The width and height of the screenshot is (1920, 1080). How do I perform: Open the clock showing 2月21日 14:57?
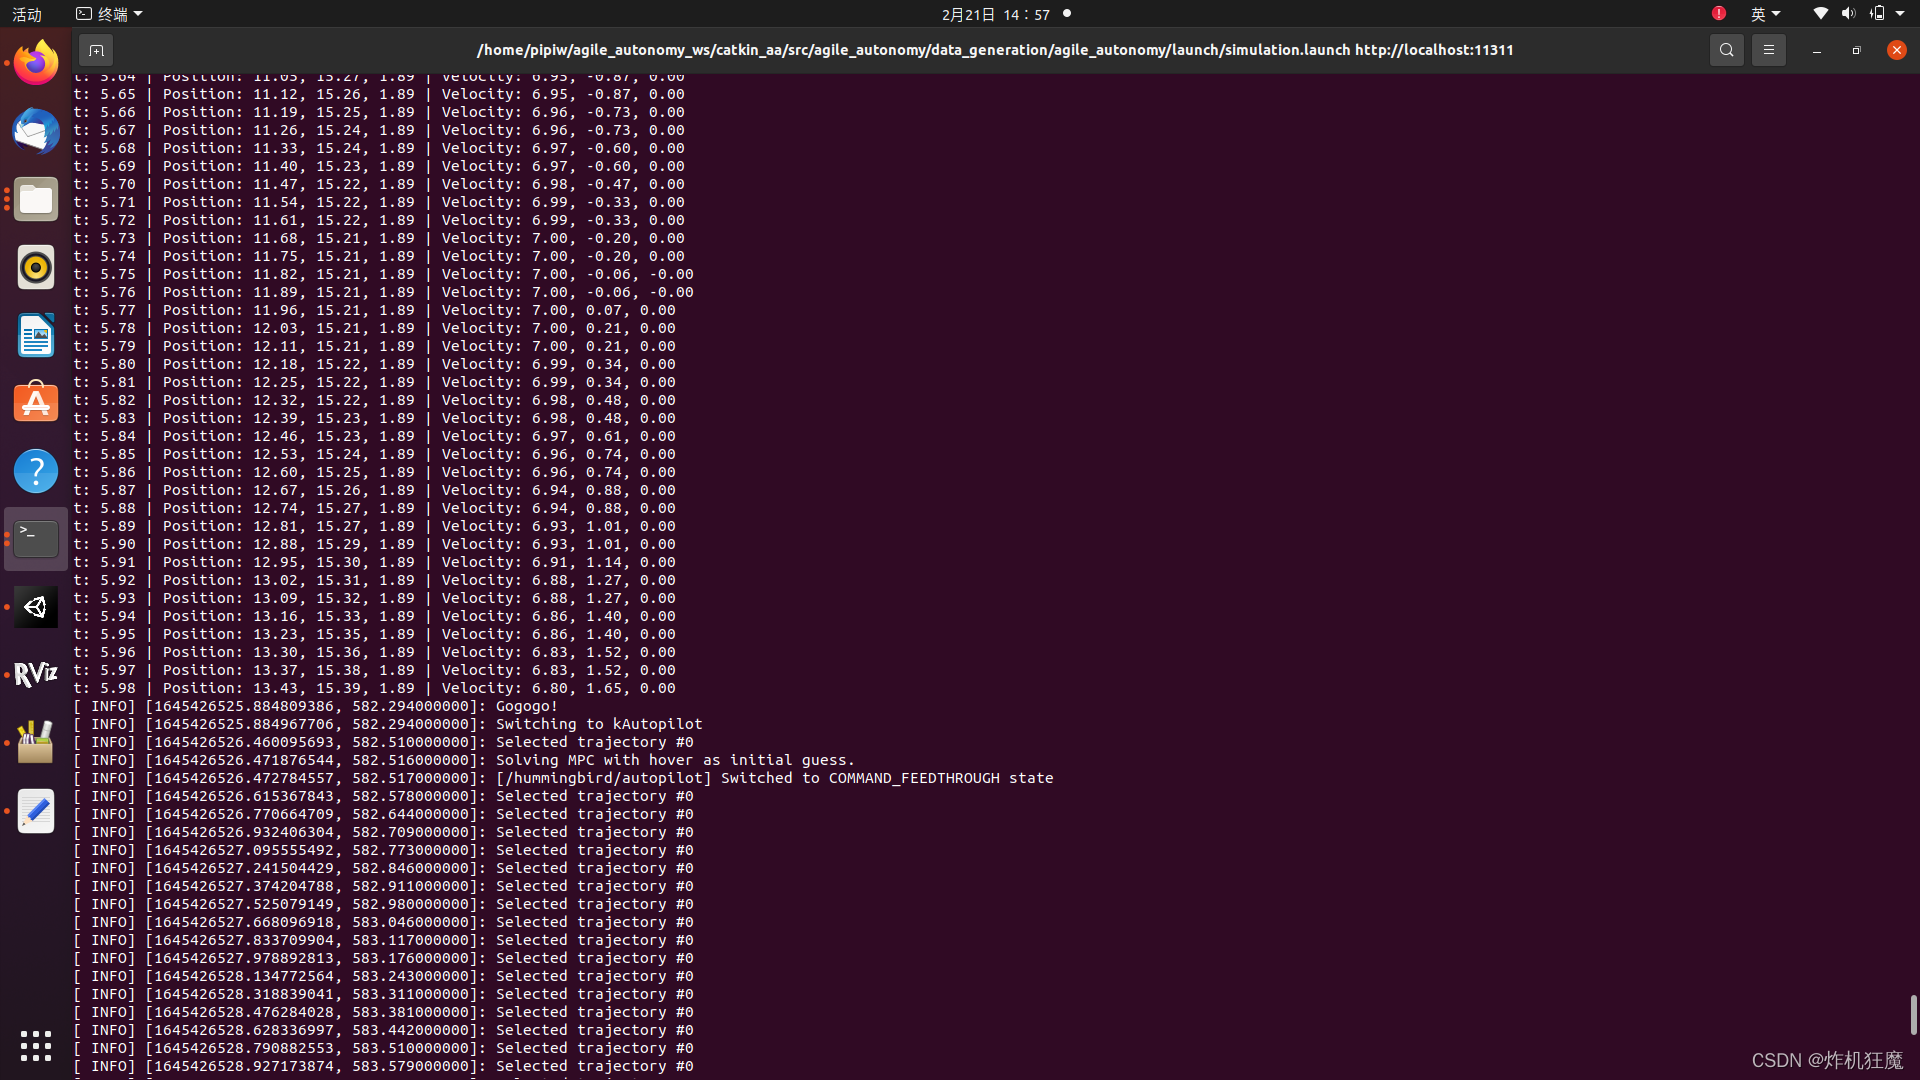pyautogui.click(x=995, y=14)
